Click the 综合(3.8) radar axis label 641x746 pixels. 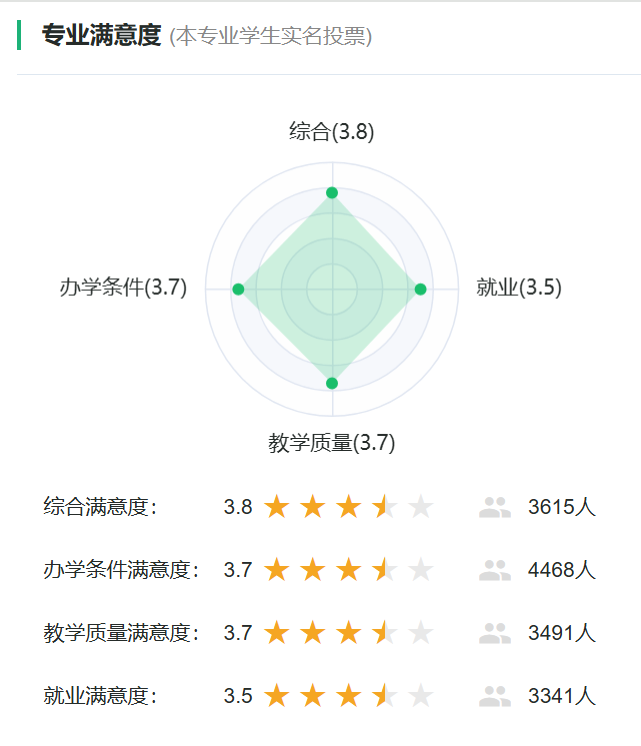(x=332, y=132)
